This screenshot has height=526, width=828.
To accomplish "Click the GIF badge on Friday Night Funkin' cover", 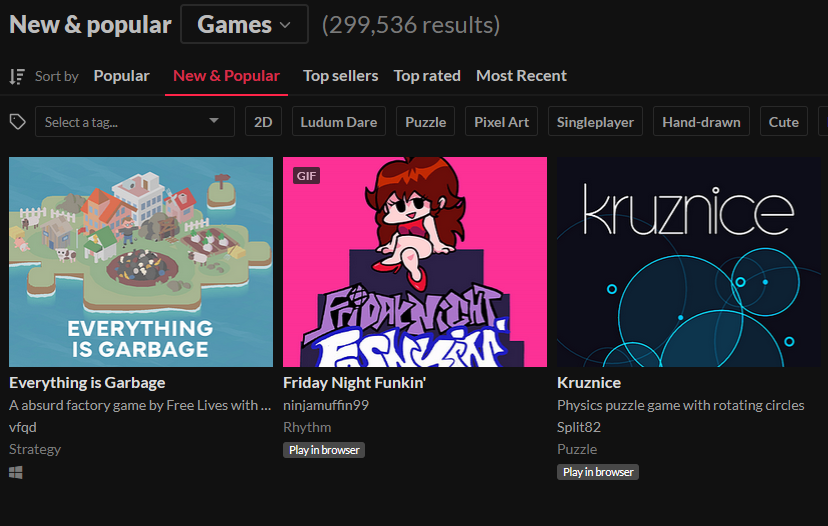I will pos(306,176).
